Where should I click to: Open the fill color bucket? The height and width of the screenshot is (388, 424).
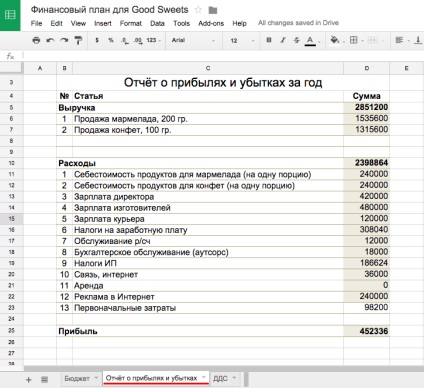point(335,40)
